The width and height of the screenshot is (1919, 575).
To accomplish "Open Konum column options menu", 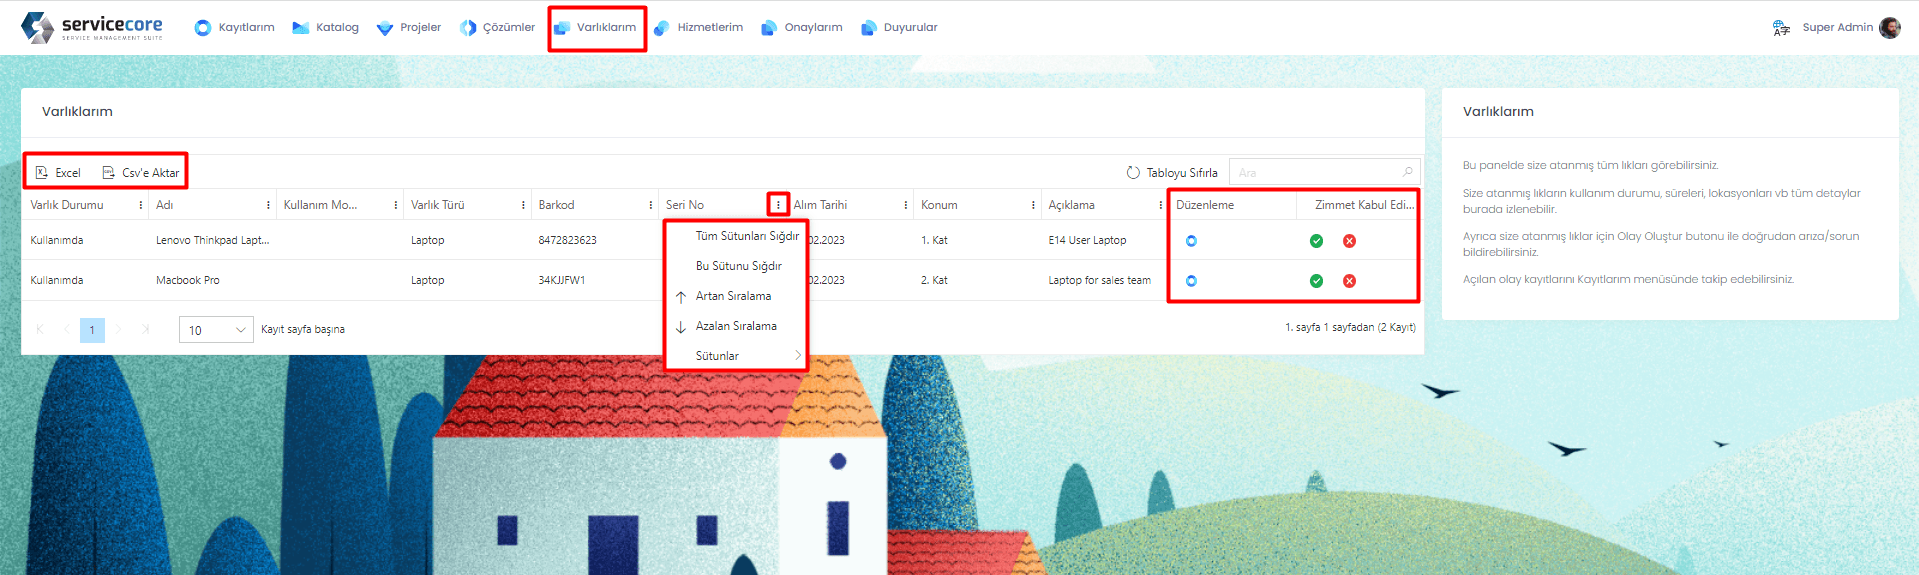I will (1033, 205).
